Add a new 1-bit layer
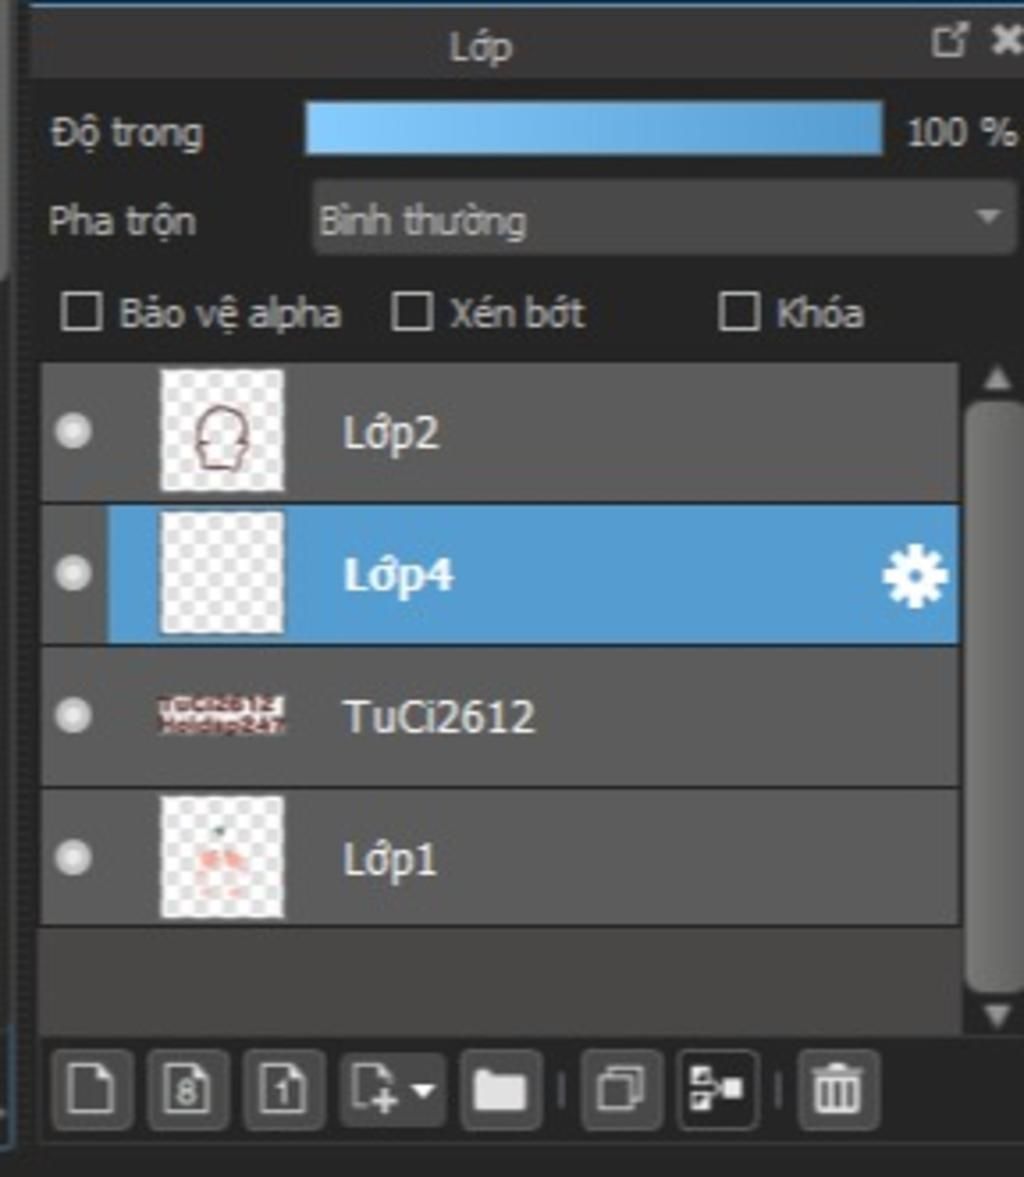Viewport: 1024px width, 1177px height. (283, 1089)
